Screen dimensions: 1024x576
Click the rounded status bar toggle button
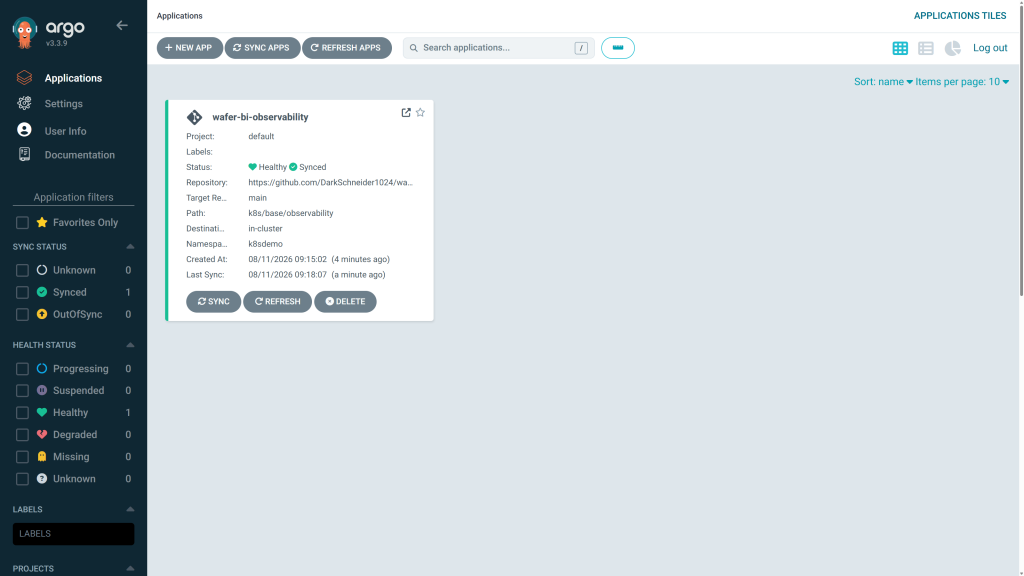pyautogui.click(x=618, y=48)
